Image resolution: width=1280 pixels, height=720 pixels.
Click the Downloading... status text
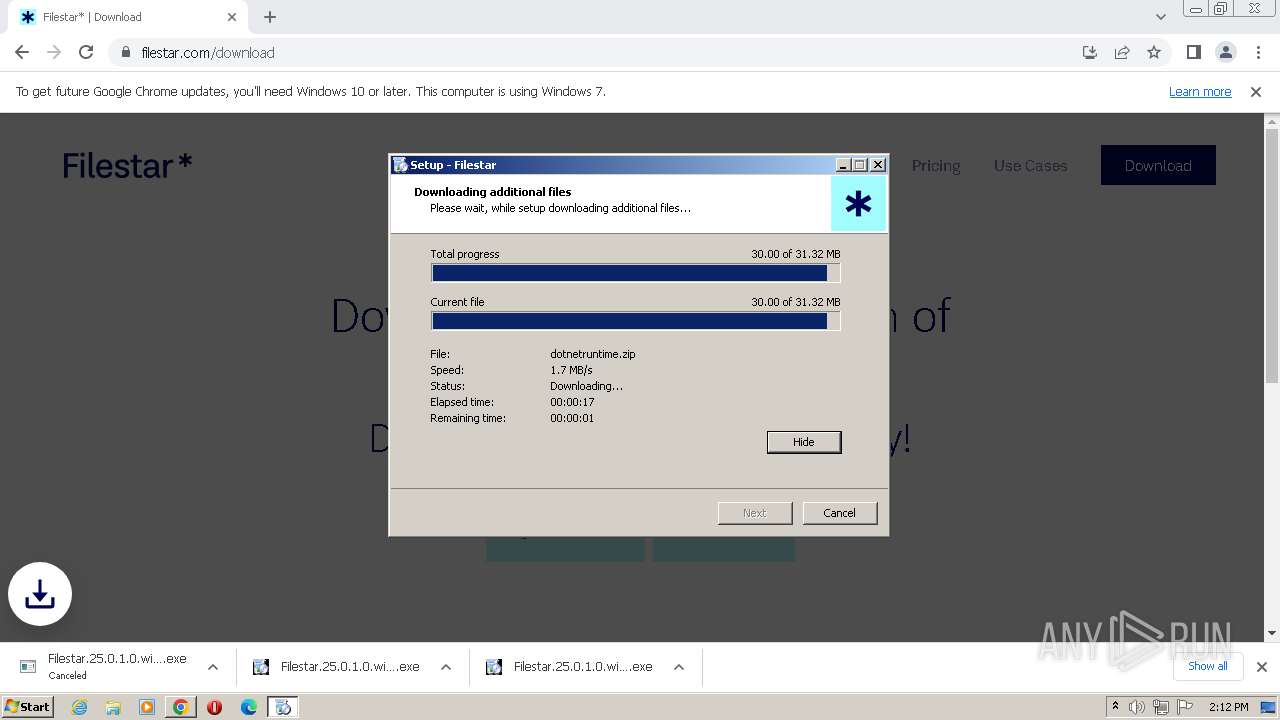[586, 386]
